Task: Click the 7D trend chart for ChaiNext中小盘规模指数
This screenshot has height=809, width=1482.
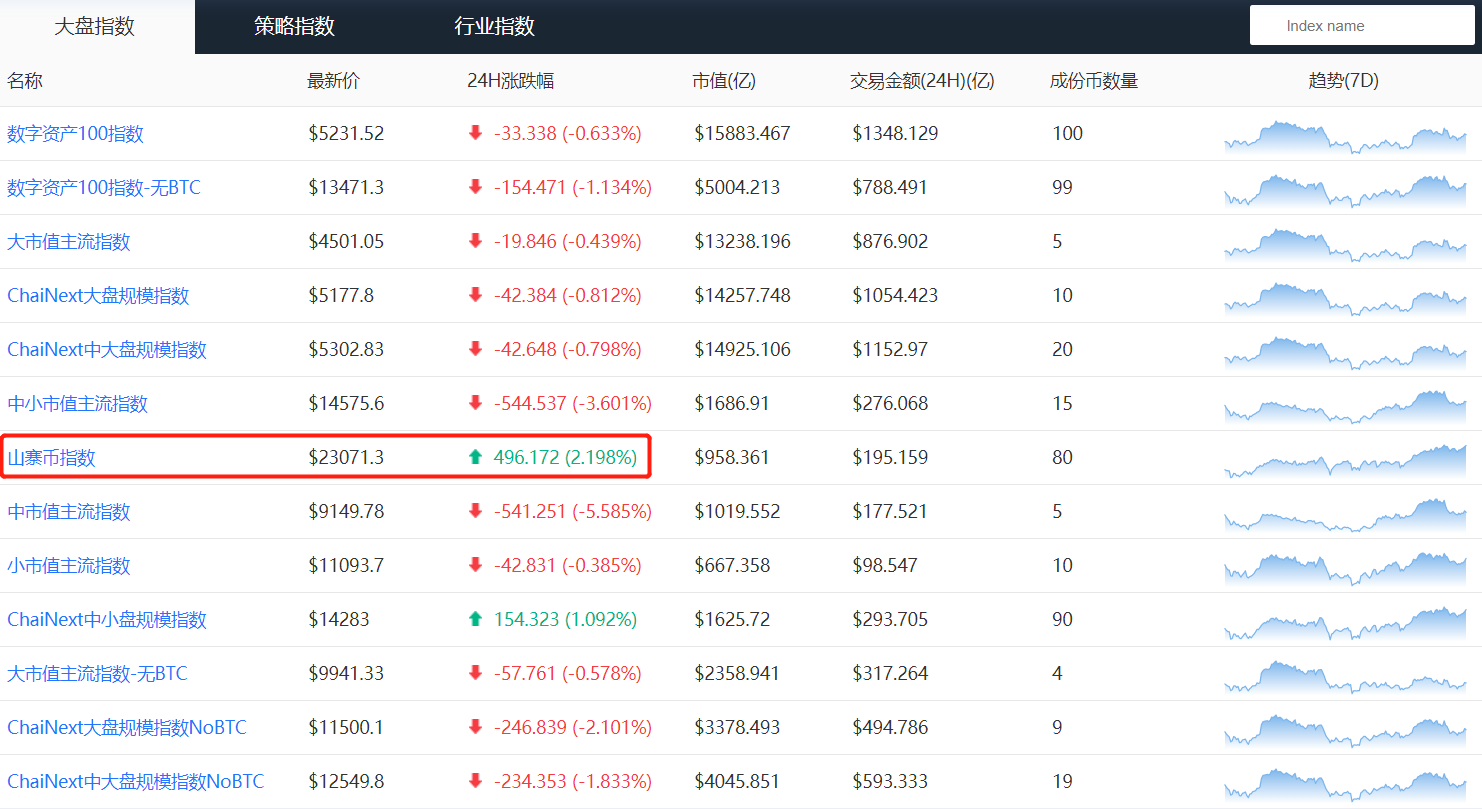Action: 1345,623
